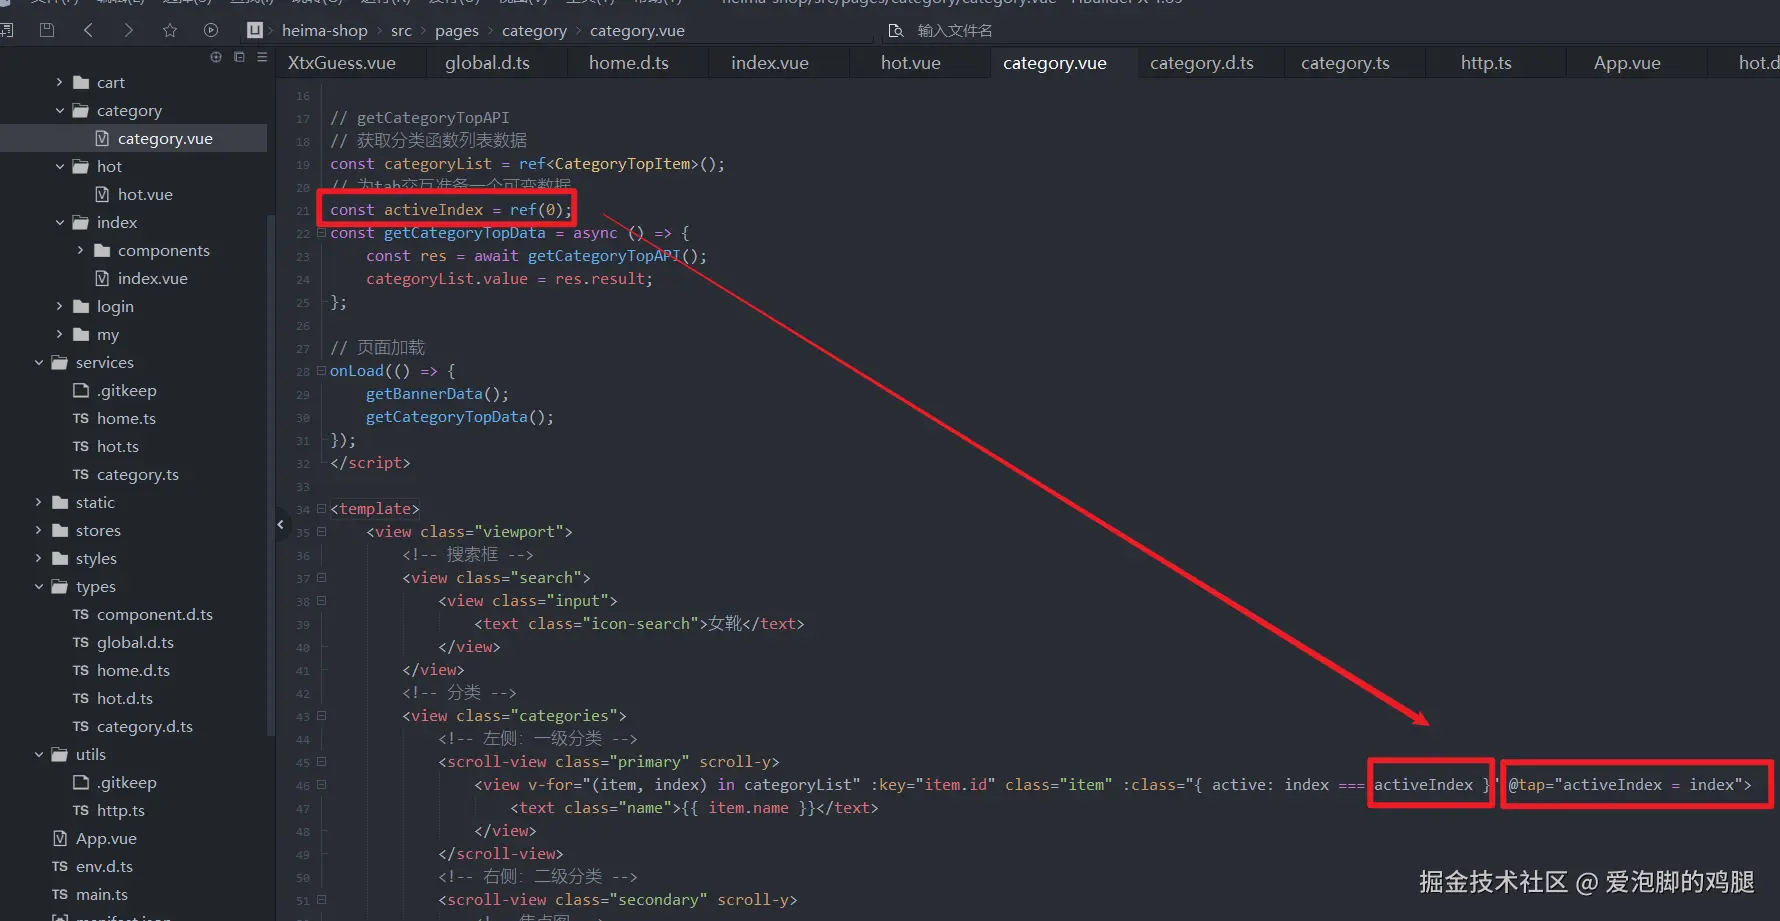Click line number 21 in the gutter
The image size is (1780, 921).
303,211
